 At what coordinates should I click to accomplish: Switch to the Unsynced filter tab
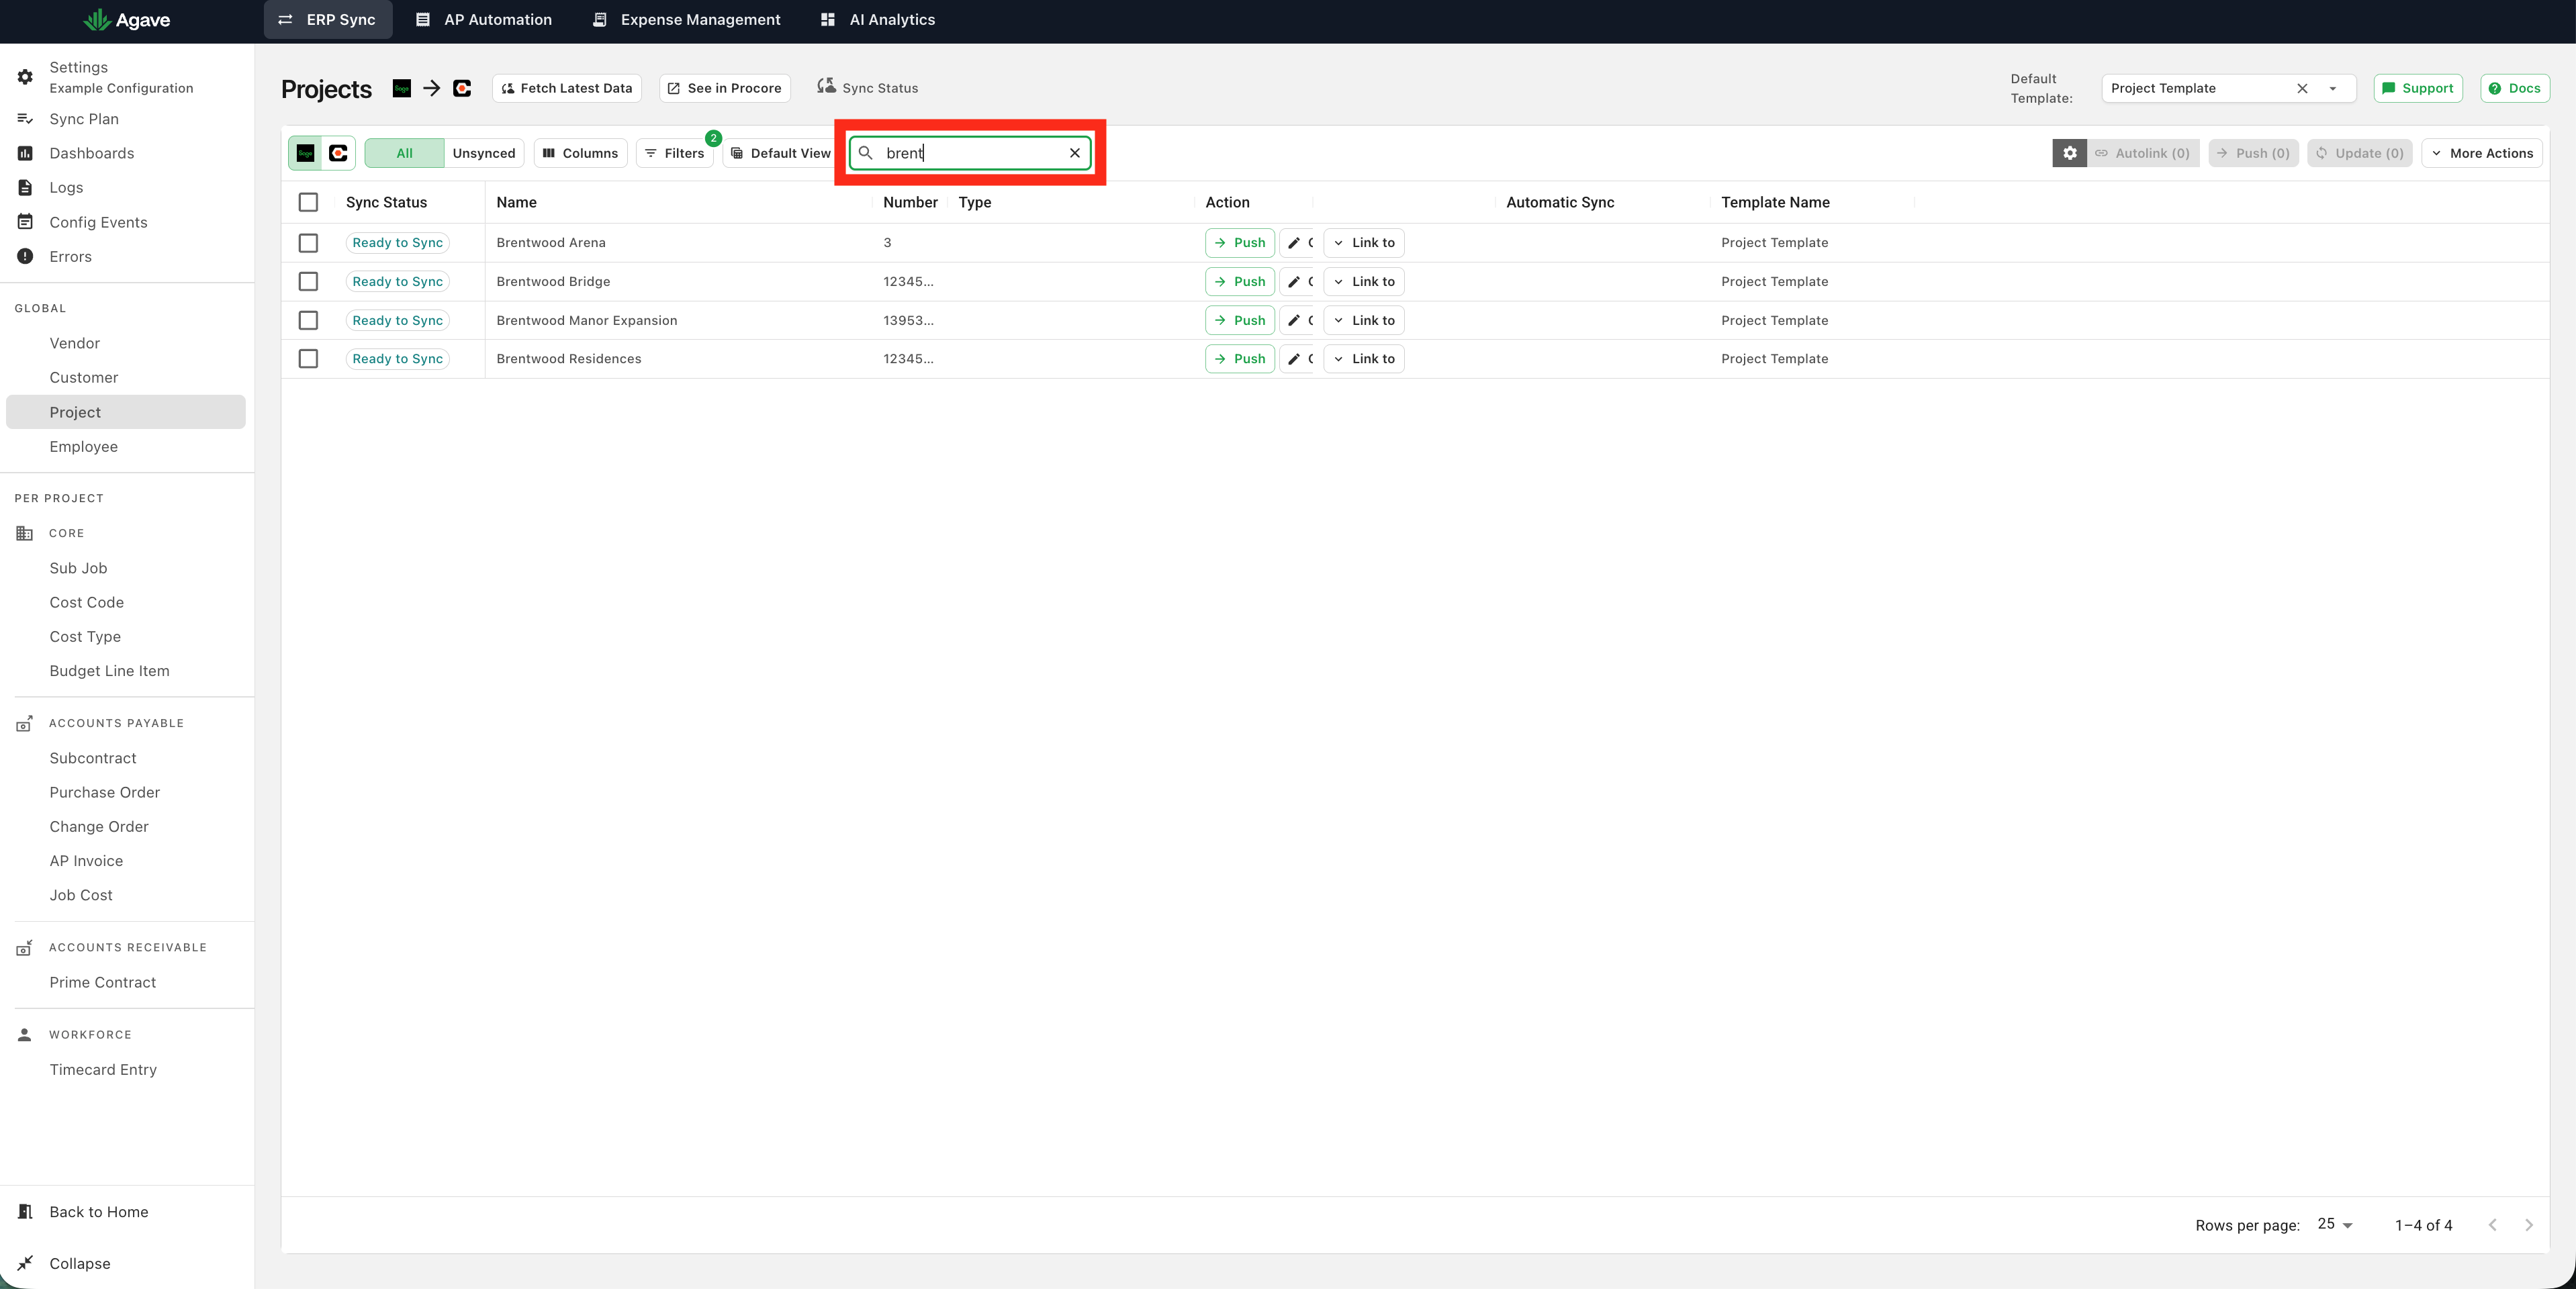pos(484,153)
